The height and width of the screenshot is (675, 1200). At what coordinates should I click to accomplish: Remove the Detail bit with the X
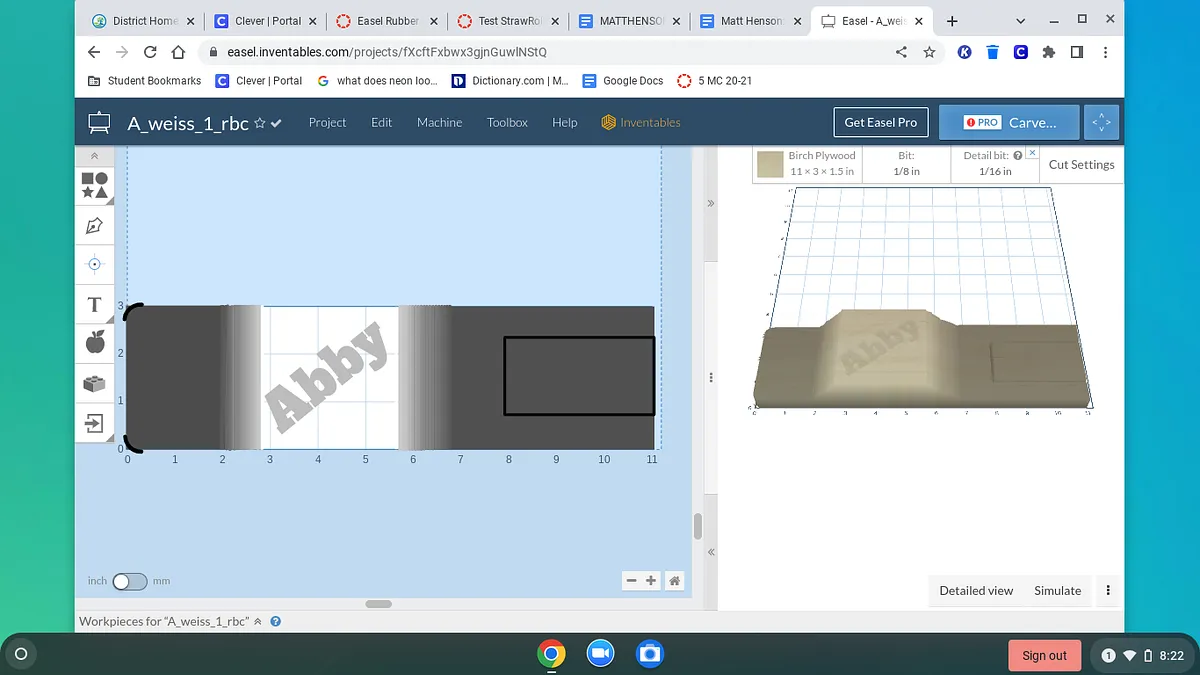click(x=1032, y=153)
